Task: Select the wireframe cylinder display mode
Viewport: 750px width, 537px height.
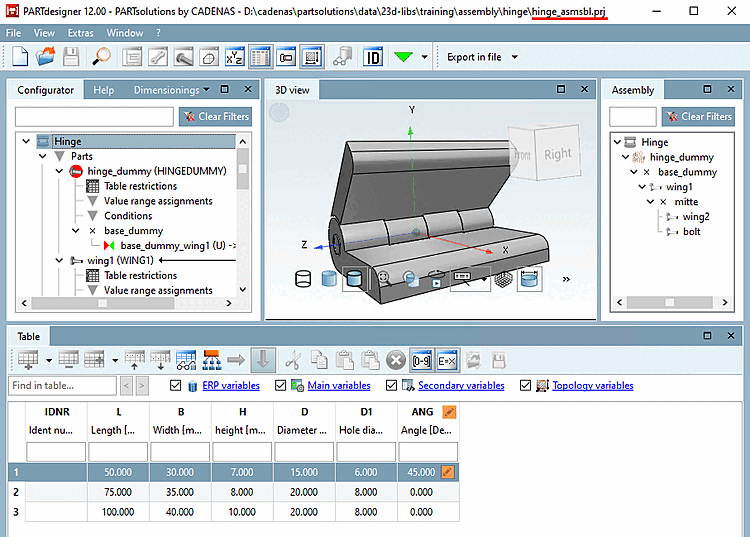Action: tap(303, 279)
